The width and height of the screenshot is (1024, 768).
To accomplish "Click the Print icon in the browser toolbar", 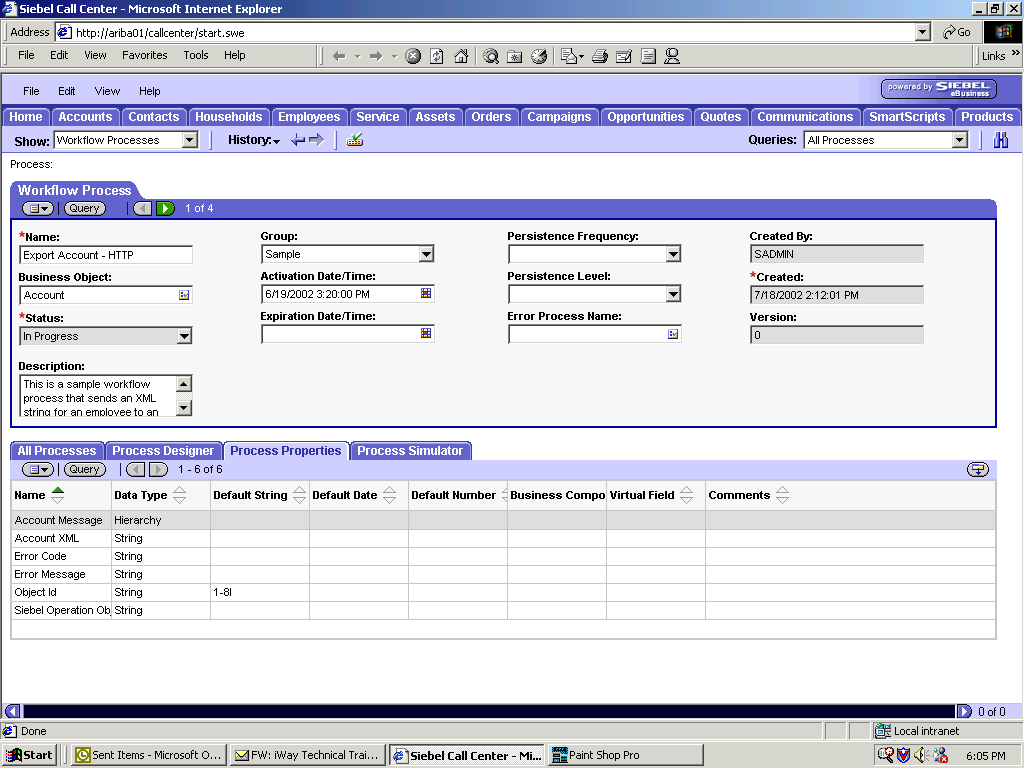I will tap(599, 56).
